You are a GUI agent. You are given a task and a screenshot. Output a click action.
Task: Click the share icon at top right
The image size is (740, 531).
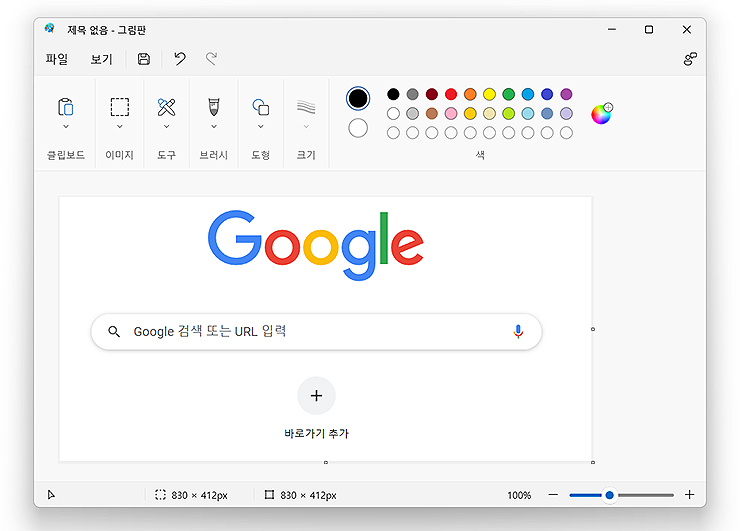tap(690, 59)
